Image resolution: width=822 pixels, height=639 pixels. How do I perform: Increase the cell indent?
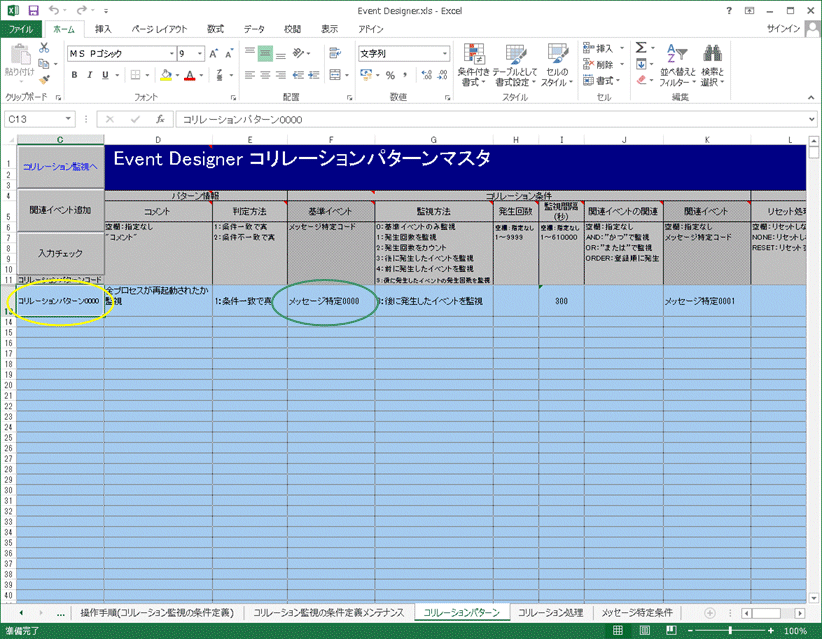click(x=314, y=75)
